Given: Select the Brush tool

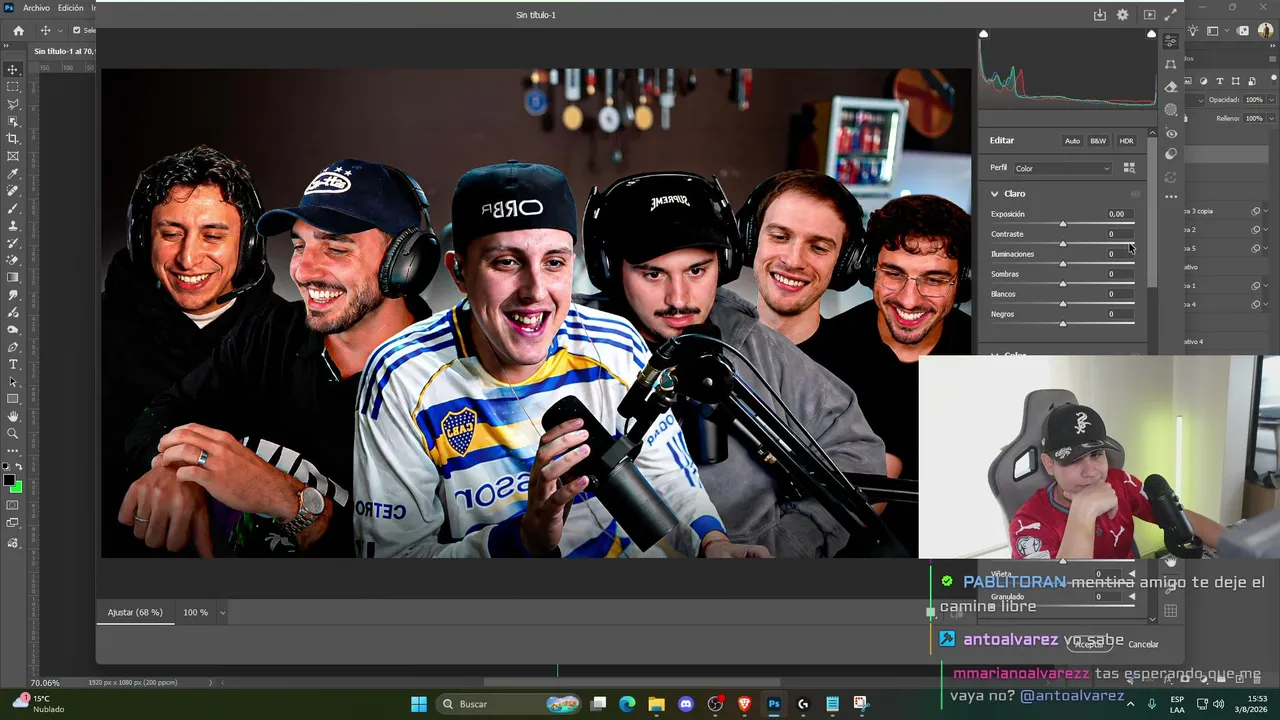Looking at the screenshot, I should tap(13, 208).
